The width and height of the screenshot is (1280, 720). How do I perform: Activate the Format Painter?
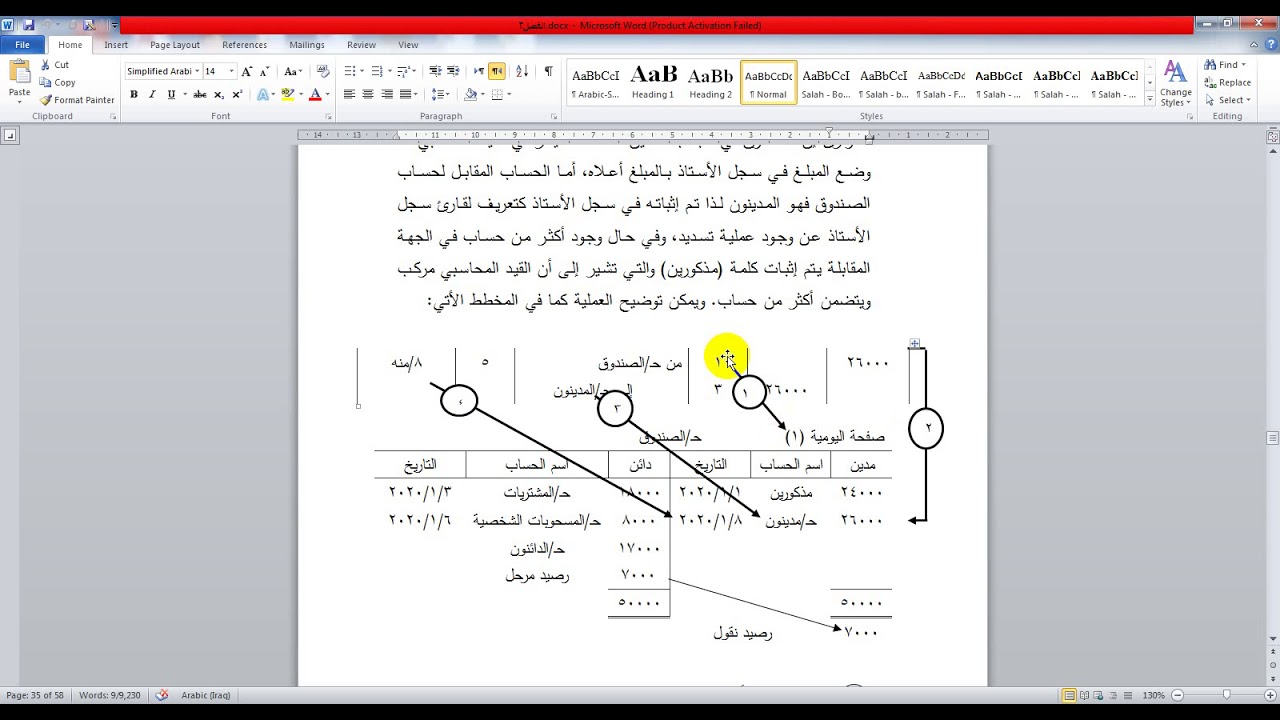click(x=77, y=100)
